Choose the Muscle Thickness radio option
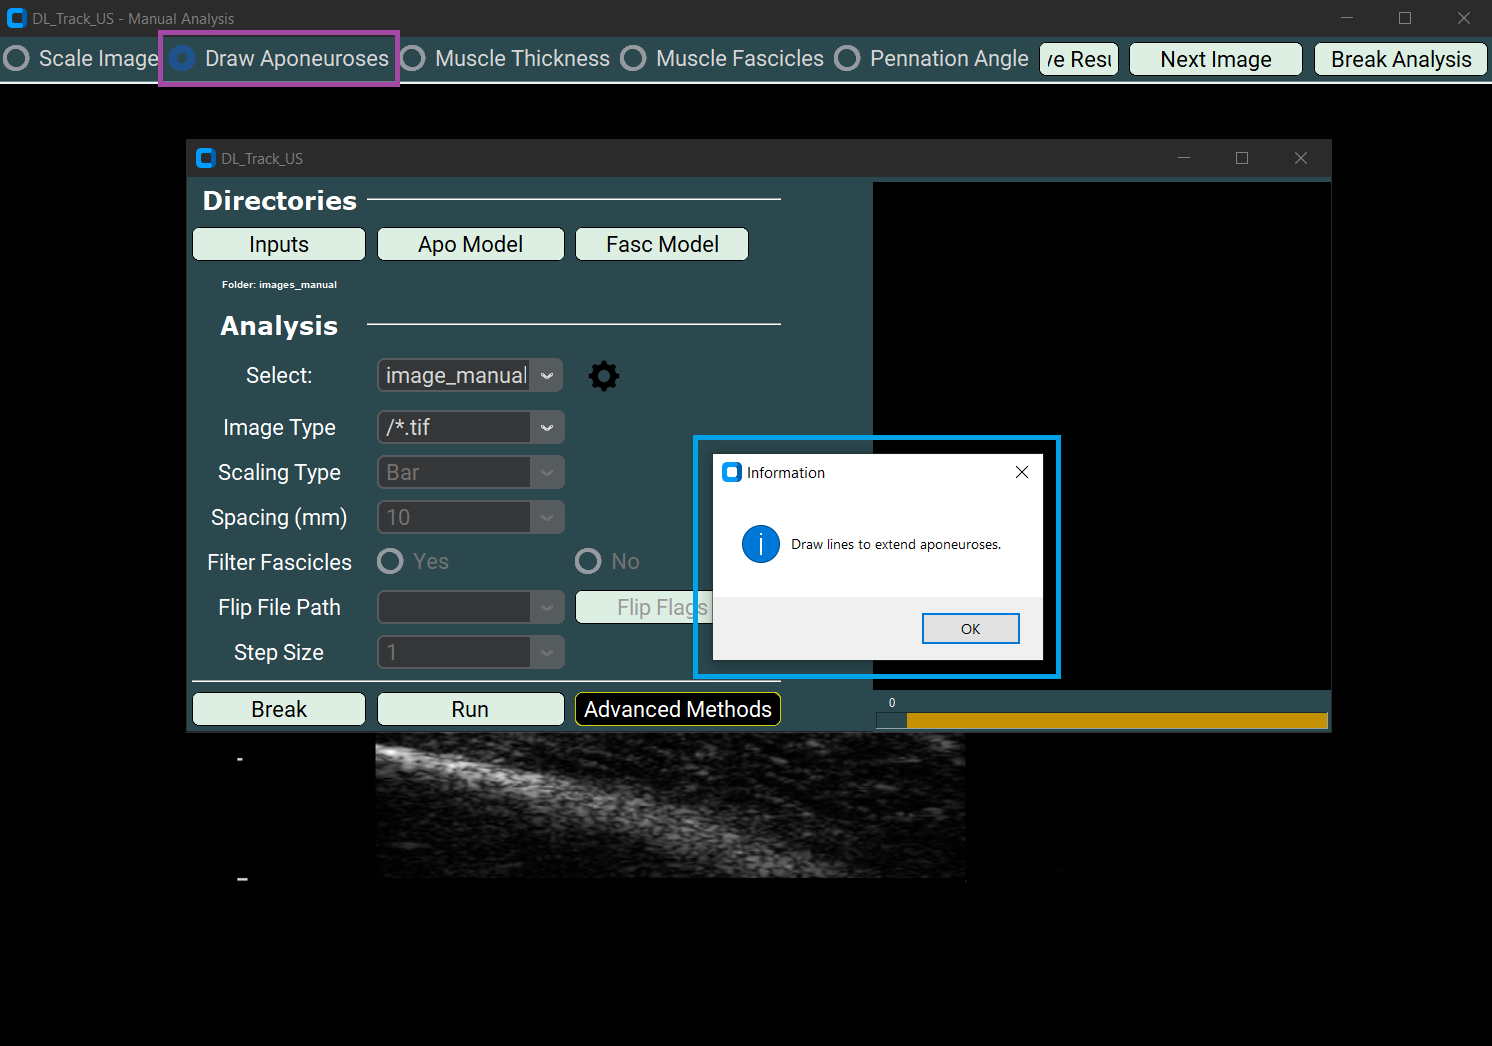Screen dimensions: 1492x1046 click(413, 59)
